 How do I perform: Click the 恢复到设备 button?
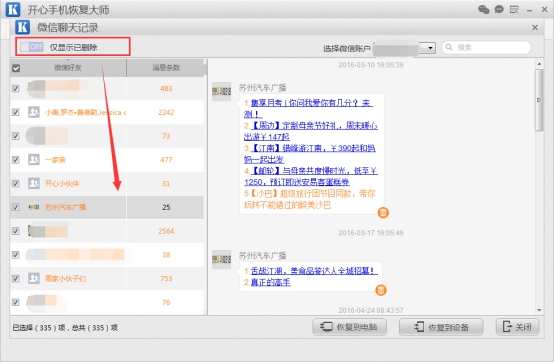point(441,327)
